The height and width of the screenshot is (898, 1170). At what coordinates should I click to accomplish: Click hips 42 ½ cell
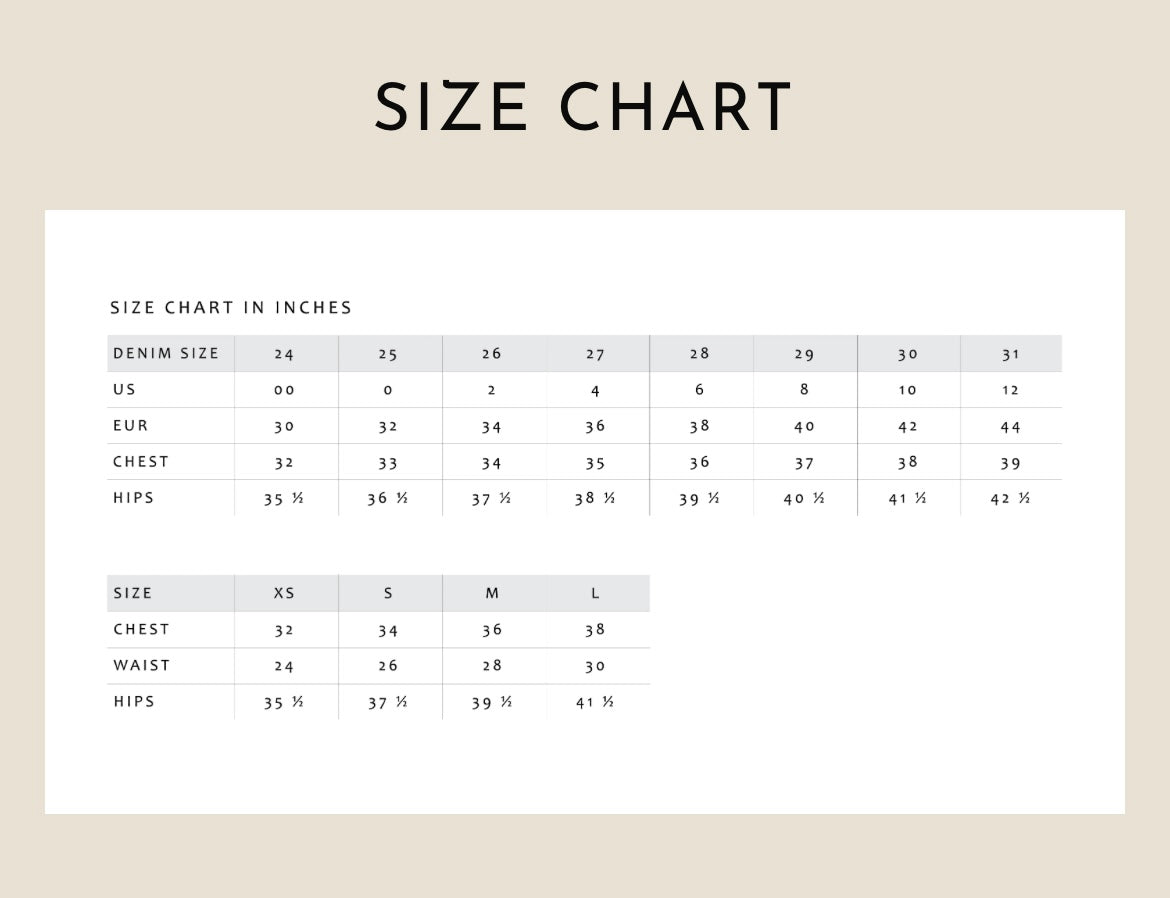point(1011,499)
